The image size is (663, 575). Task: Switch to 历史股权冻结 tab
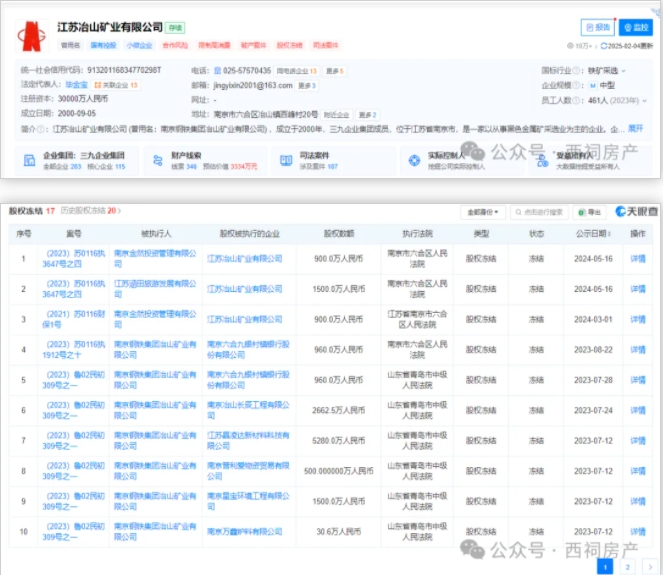91,211
